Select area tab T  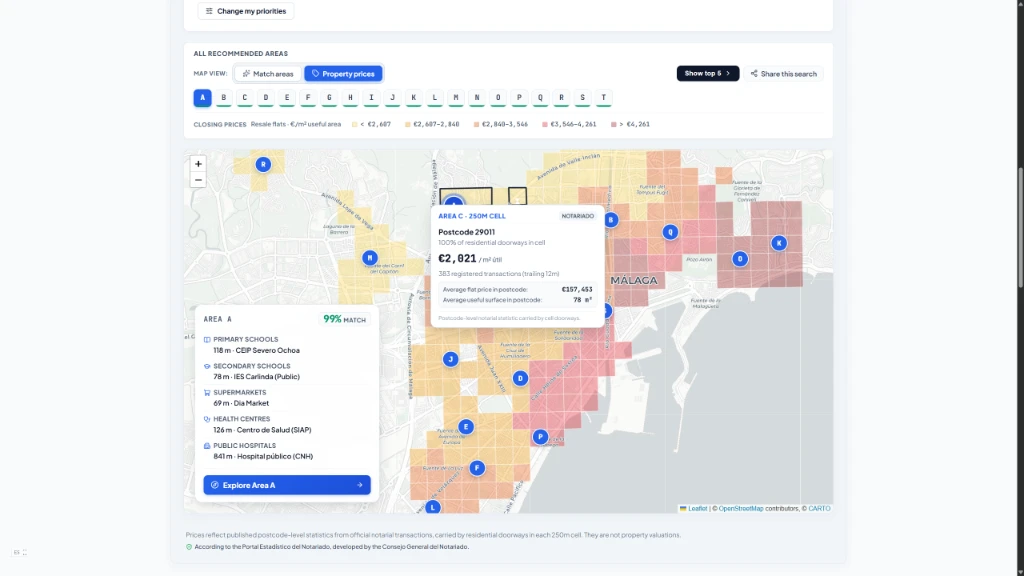(x=603, y=98)
